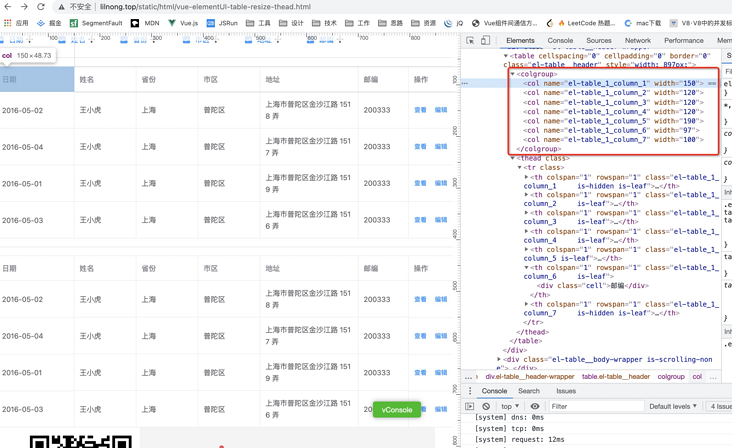Viewport: 732px width, 448px height.
Task: Reload the page with the refresh icon
Action: [x=40, y=7]
